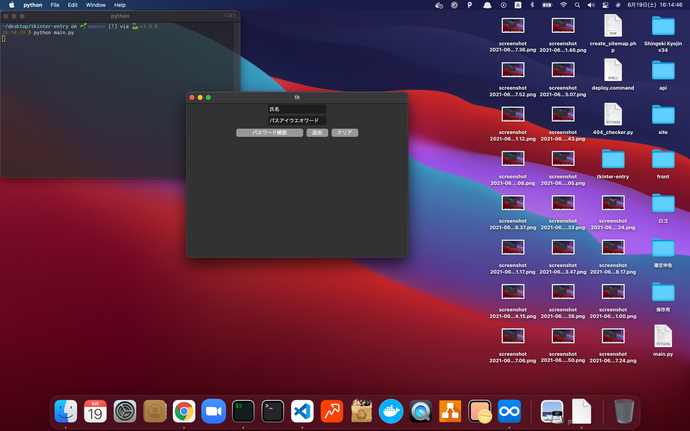
Task: Click the input source A icon
Action: 518,5
